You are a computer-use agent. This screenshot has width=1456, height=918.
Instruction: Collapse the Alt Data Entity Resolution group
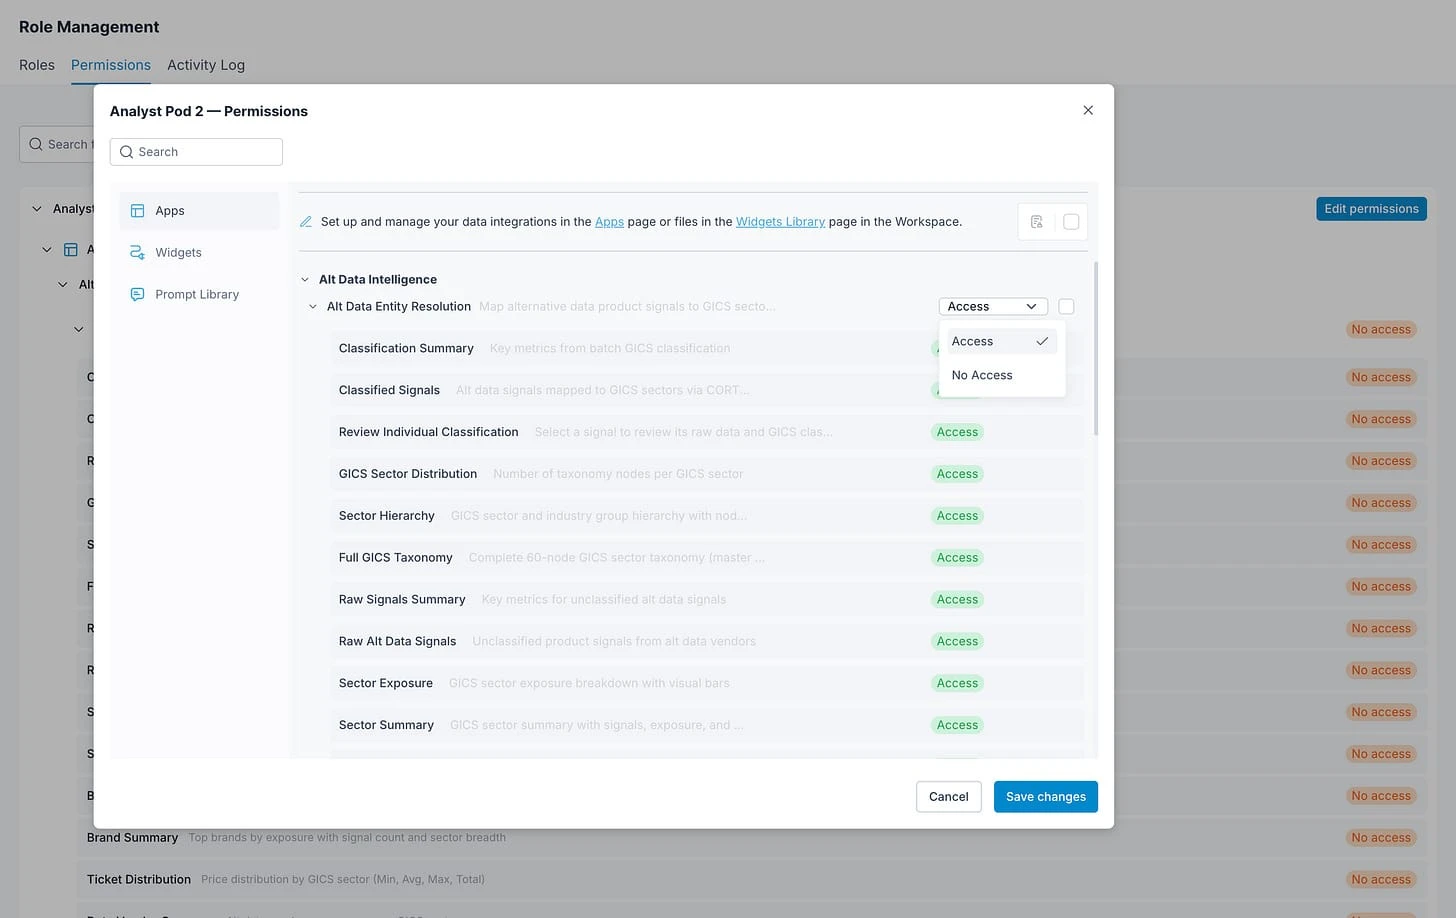click(313, 306)
